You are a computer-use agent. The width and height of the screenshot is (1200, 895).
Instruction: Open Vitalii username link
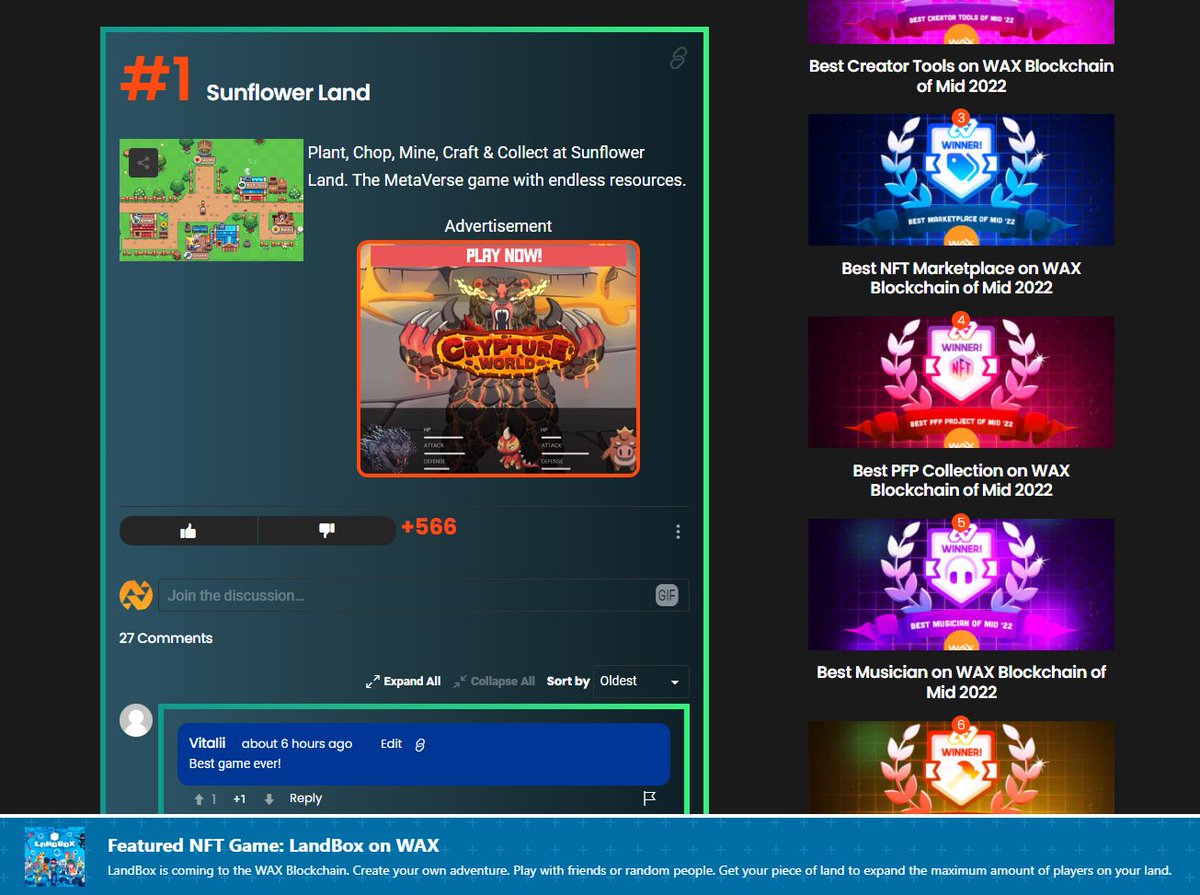[x=207, y=743]
